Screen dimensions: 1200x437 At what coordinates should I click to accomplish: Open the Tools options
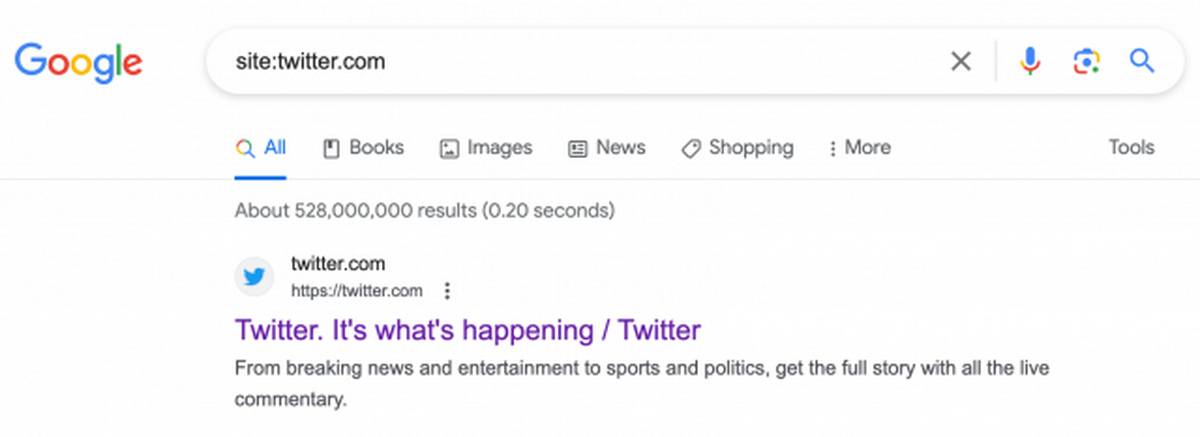[1131, 148]
